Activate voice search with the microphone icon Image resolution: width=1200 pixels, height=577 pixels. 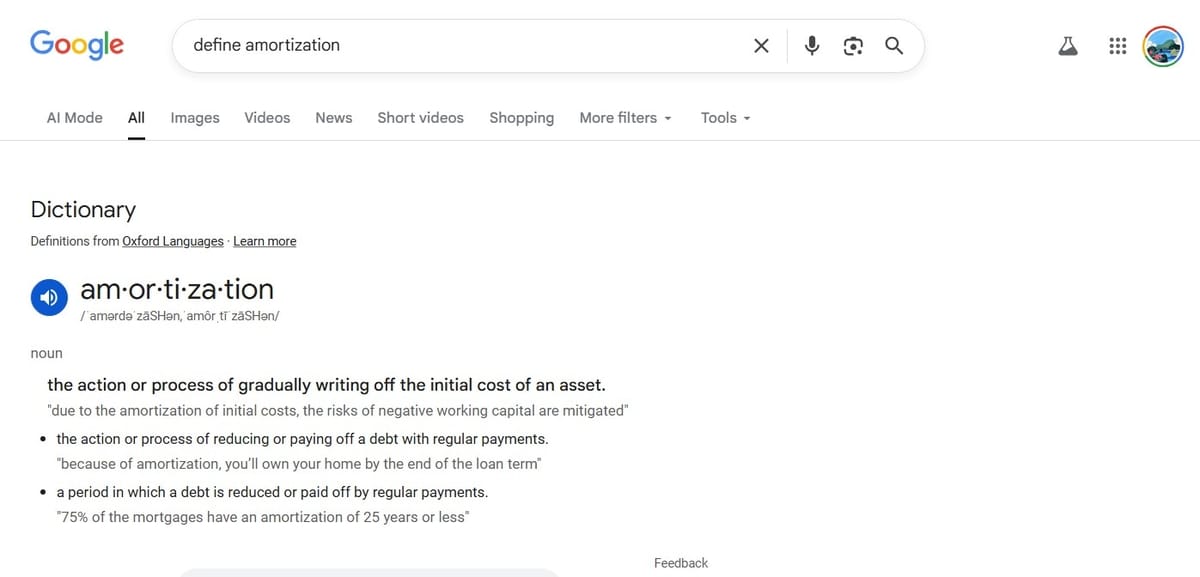(x=811, y=45)
